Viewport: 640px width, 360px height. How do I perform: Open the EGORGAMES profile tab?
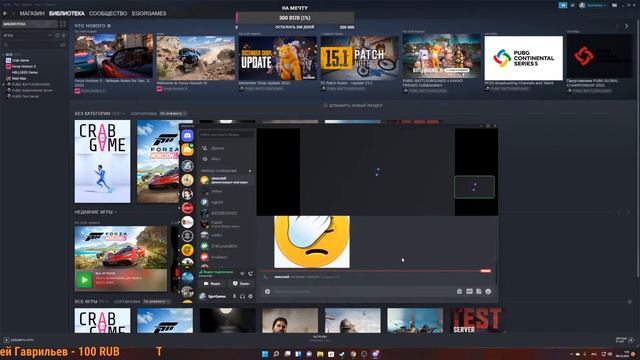coord(149,13)
